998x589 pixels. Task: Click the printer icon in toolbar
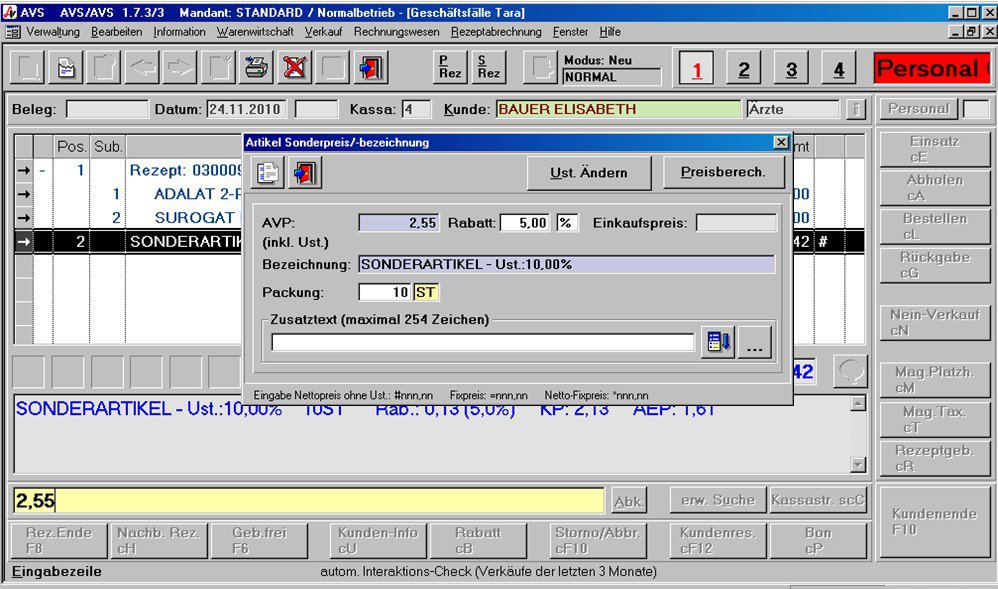coord(257,68)
